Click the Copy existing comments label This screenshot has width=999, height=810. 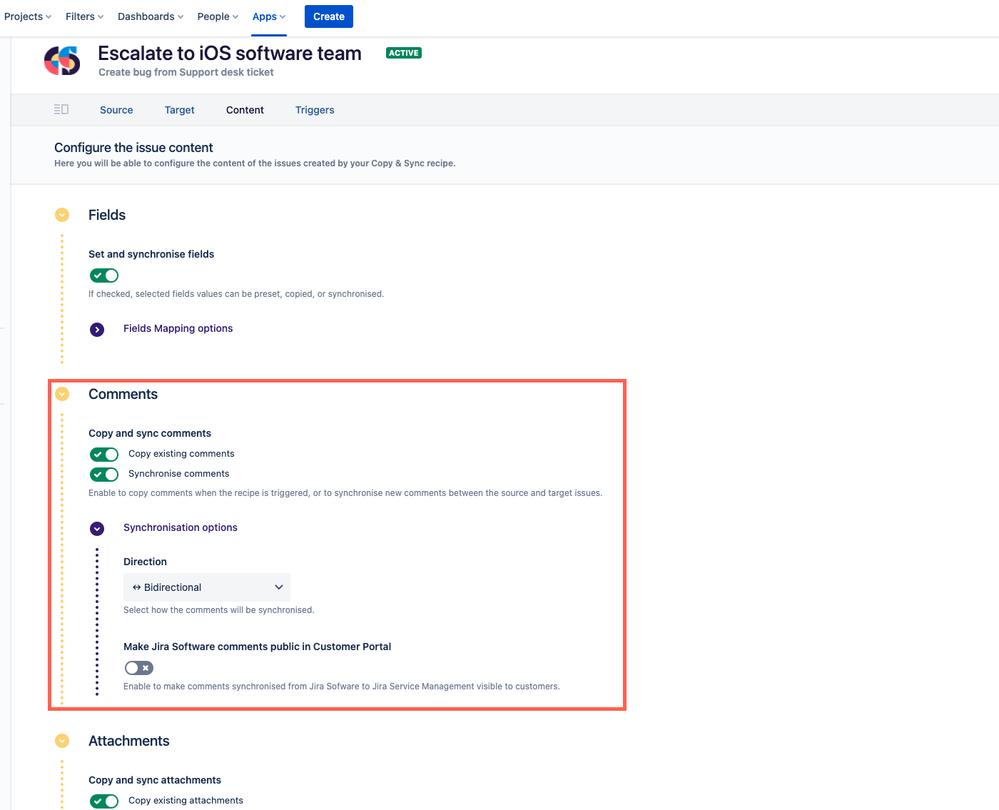click(x=182, y=453)
